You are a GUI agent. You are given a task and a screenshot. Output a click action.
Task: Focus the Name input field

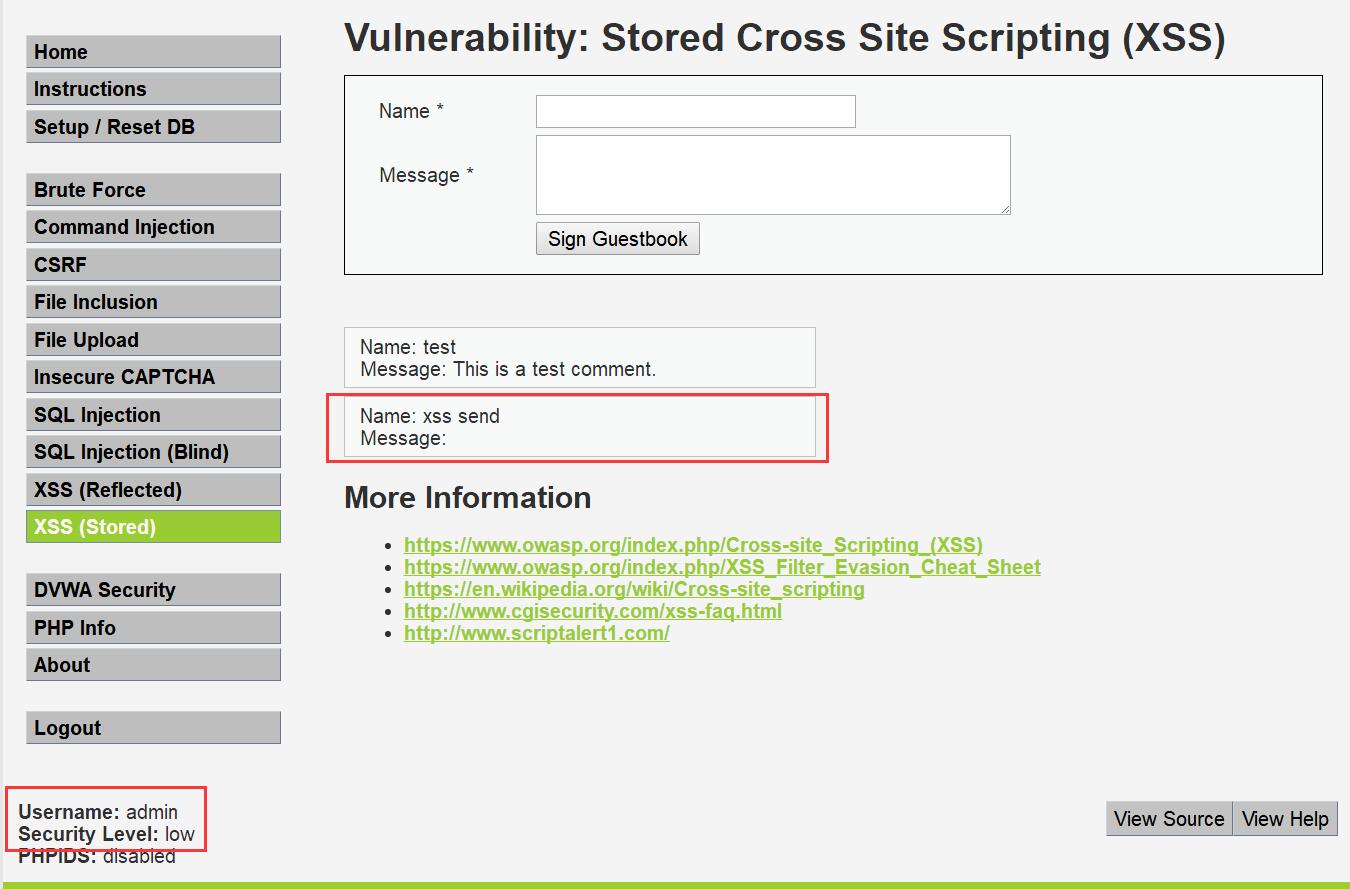point(696,111)
